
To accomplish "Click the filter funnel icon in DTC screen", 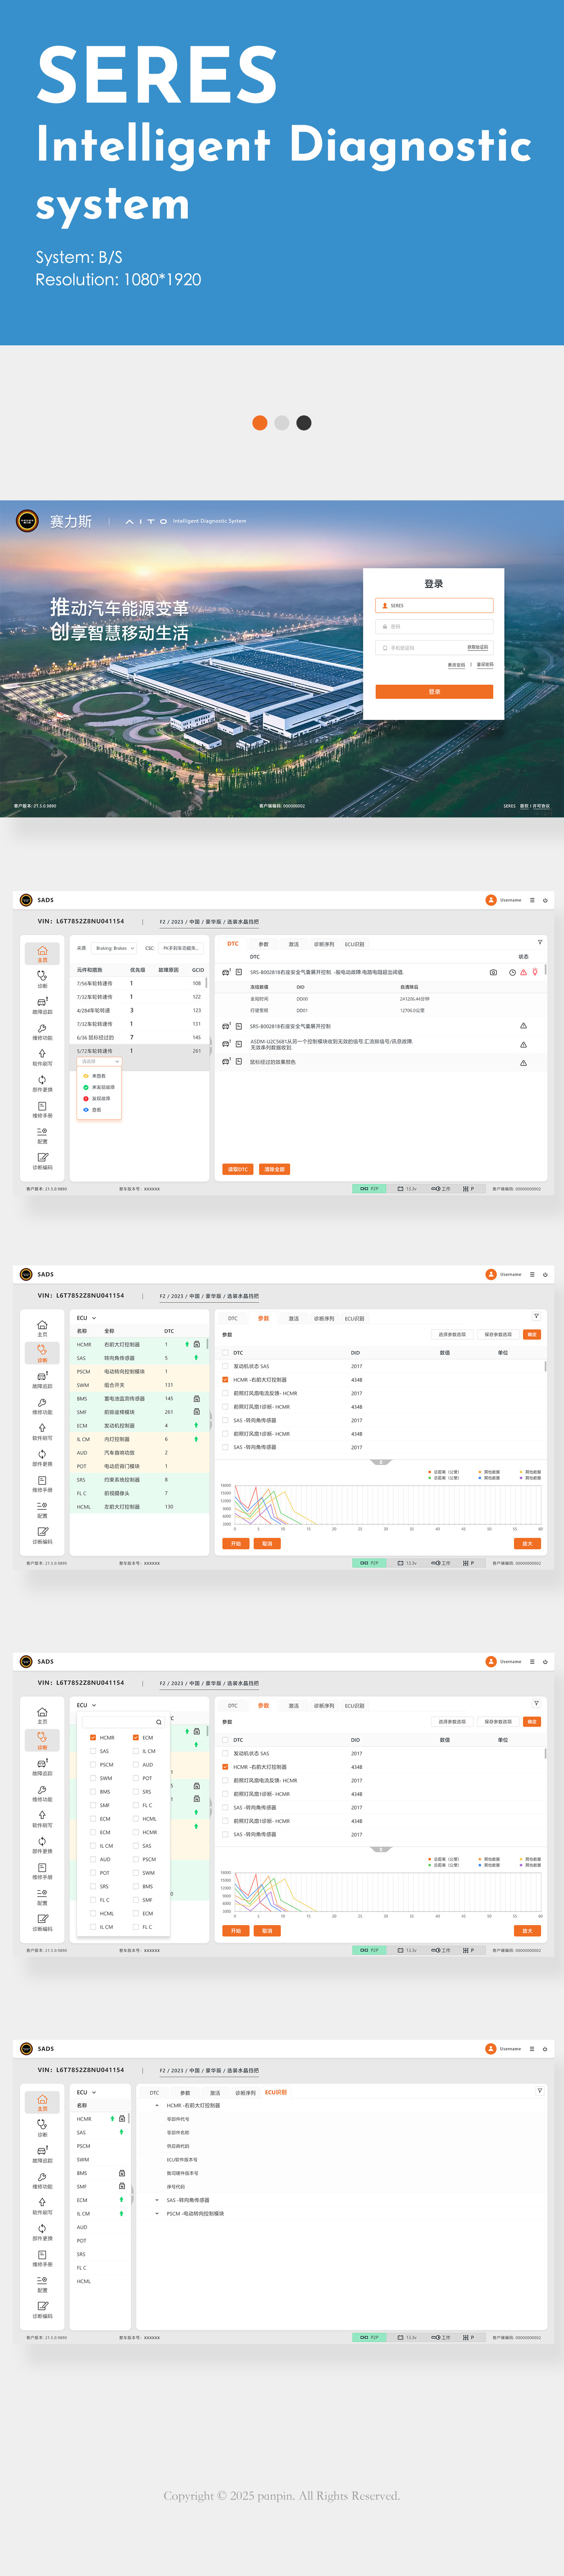I will click(540, 942).
